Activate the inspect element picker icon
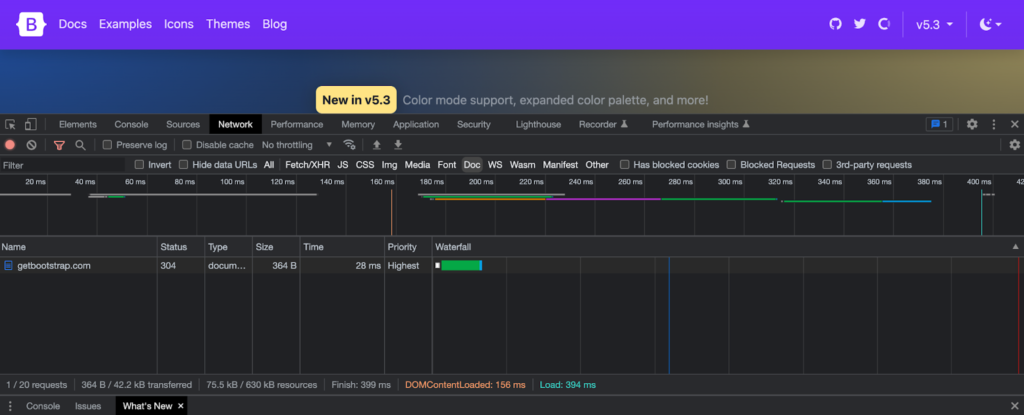 (x=10, y=124)
